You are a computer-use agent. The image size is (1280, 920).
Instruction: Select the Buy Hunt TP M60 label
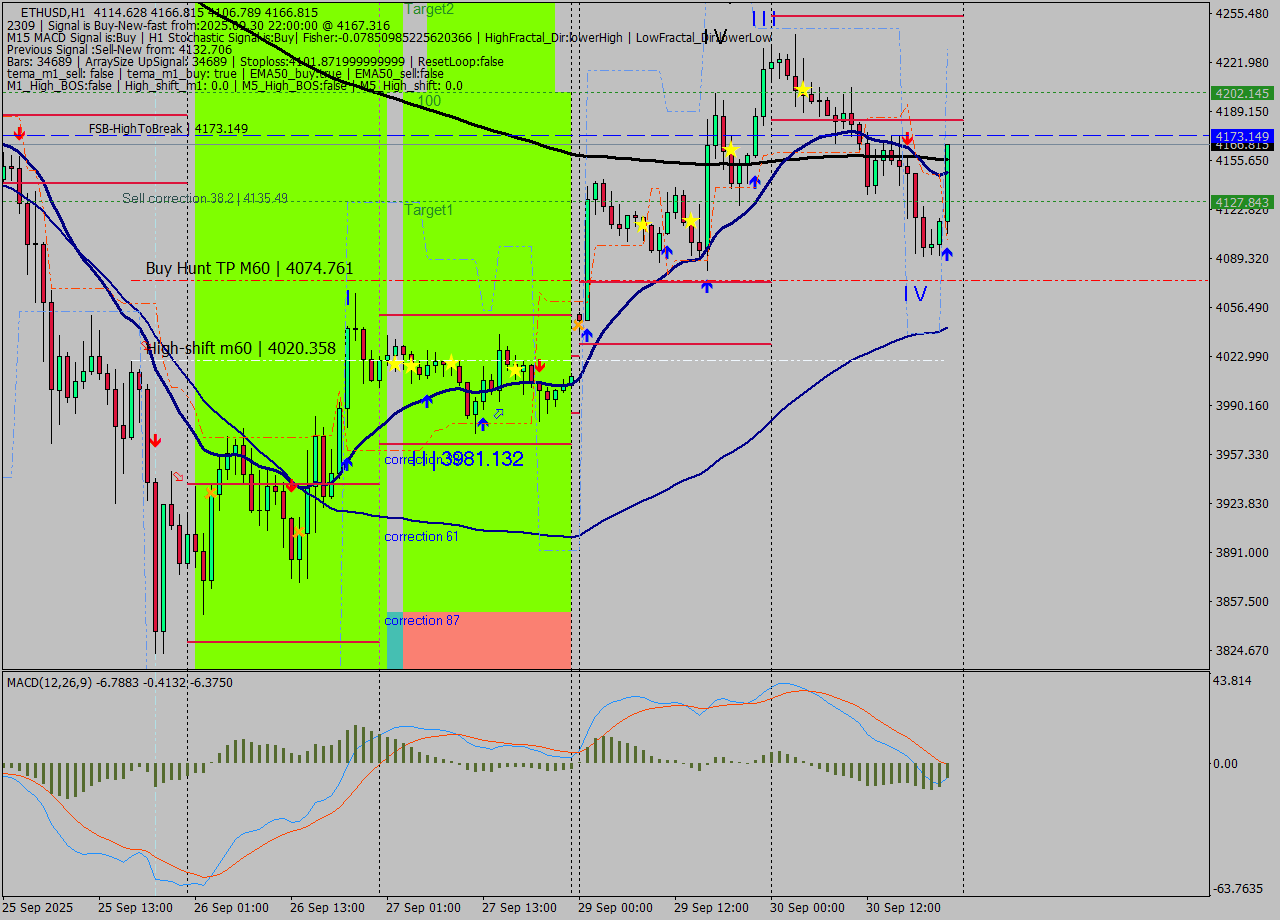[x=249, y=268]
